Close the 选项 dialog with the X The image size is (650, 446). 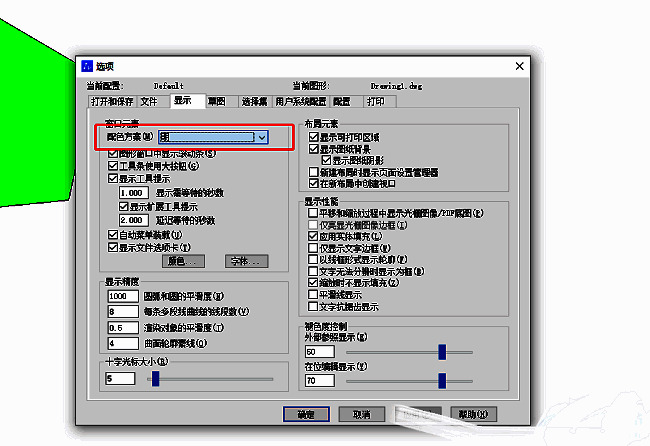click(x=518, y=65)
